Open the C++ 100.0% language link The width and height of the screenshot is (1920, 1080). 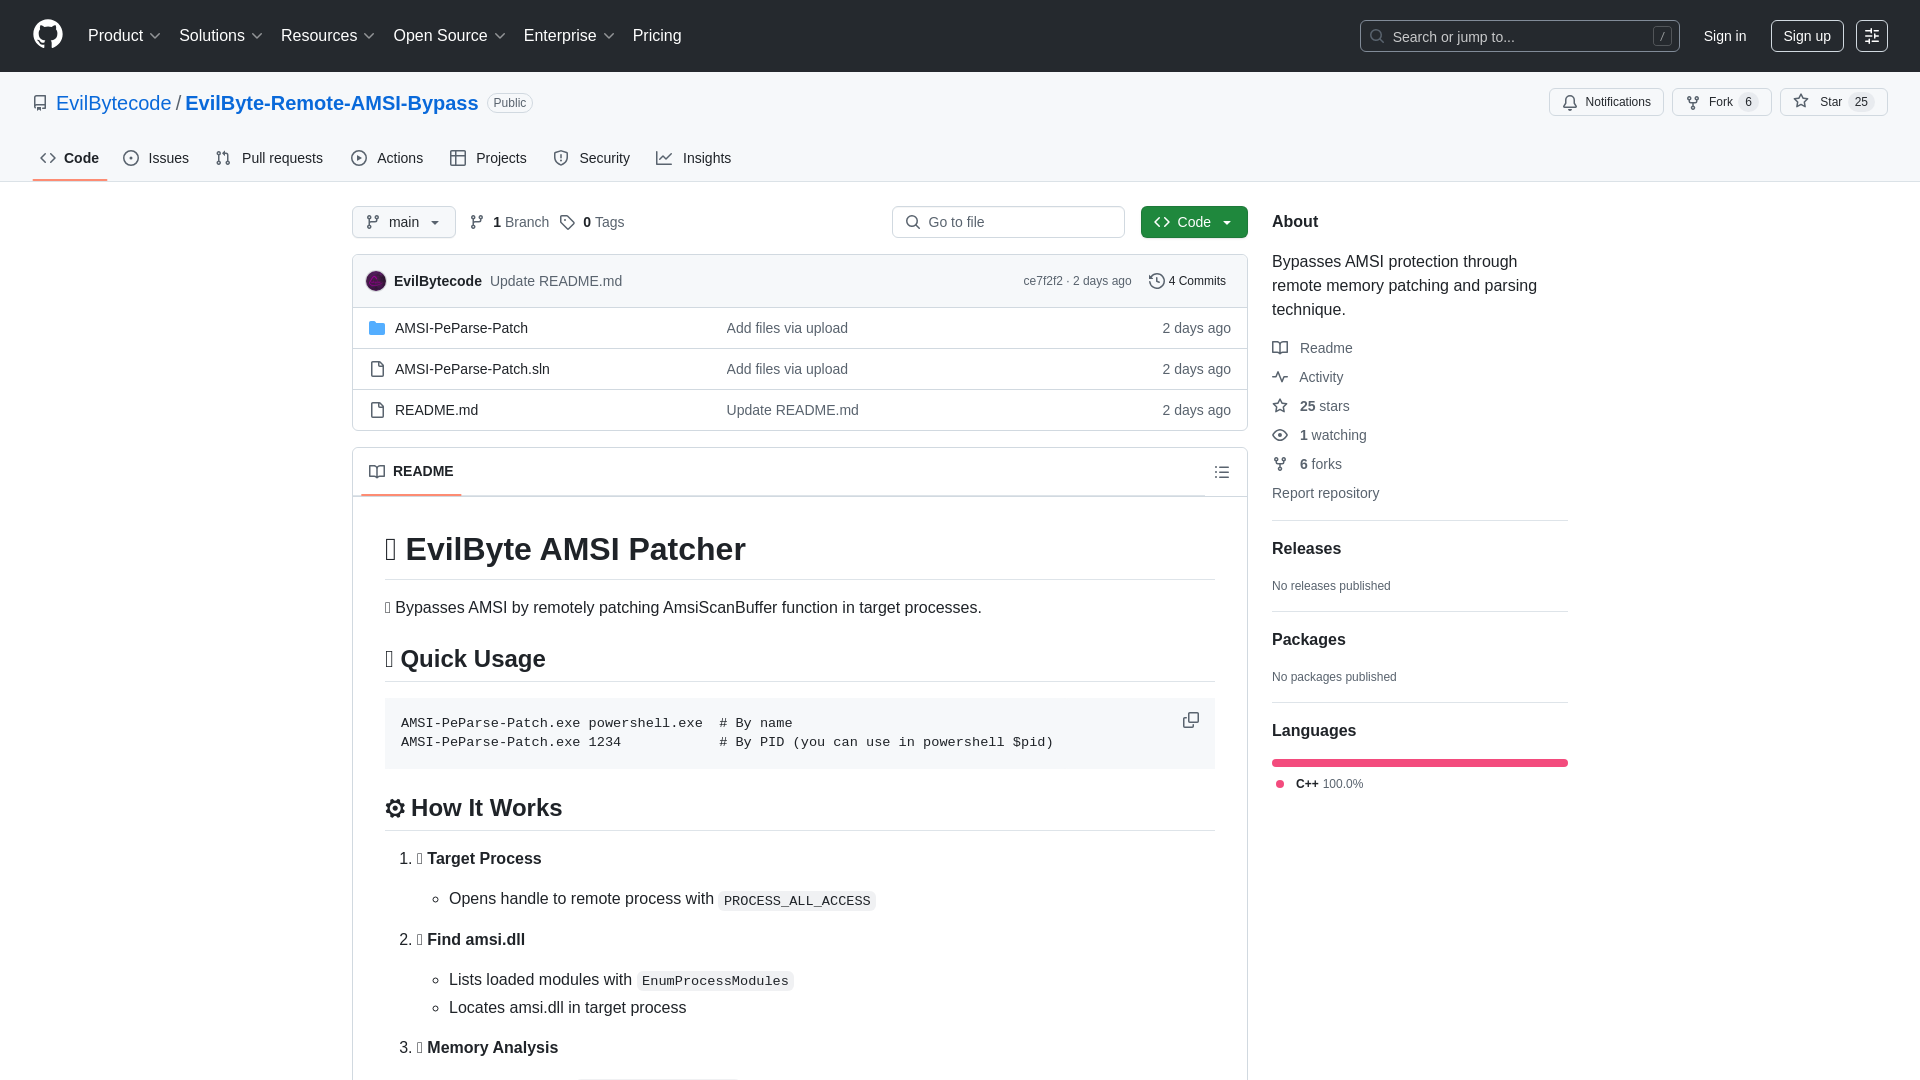tap(1320, 784)
